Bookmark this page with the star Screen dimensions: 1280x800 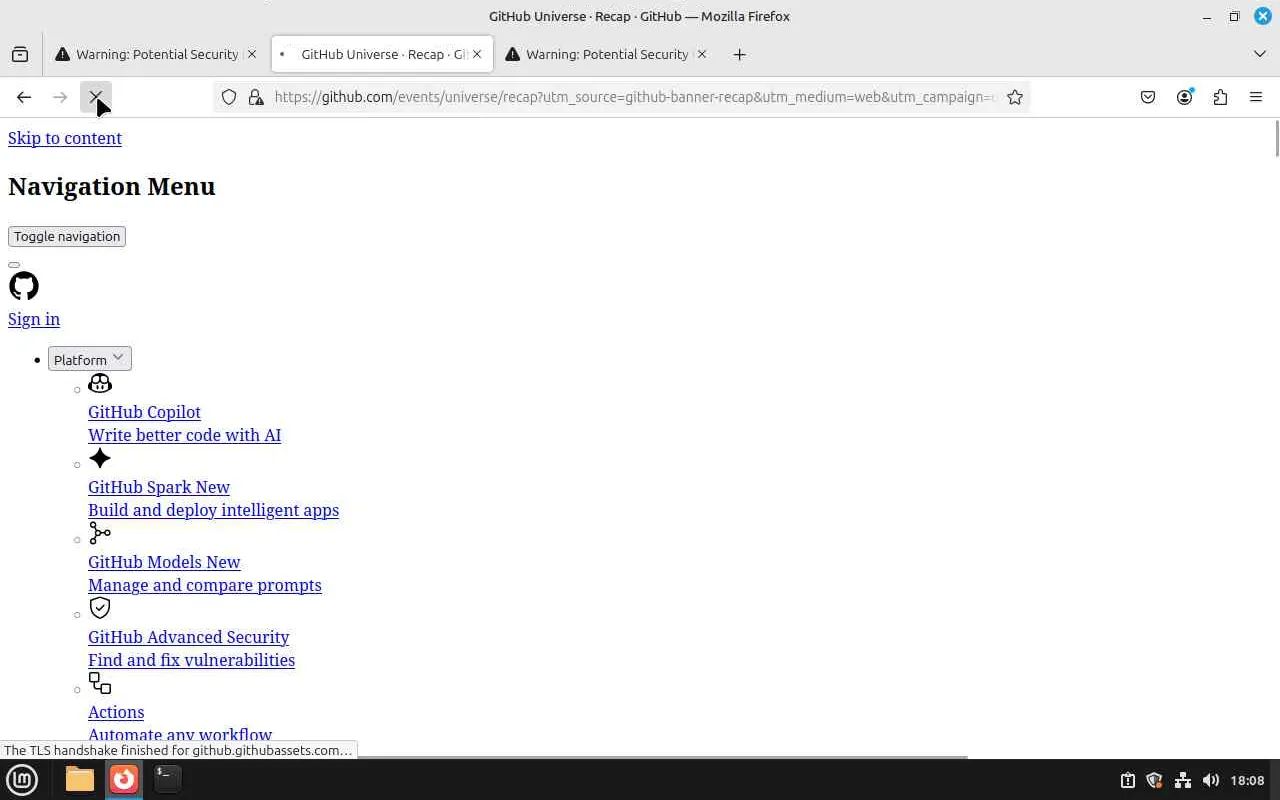[x=1015, y=97]
